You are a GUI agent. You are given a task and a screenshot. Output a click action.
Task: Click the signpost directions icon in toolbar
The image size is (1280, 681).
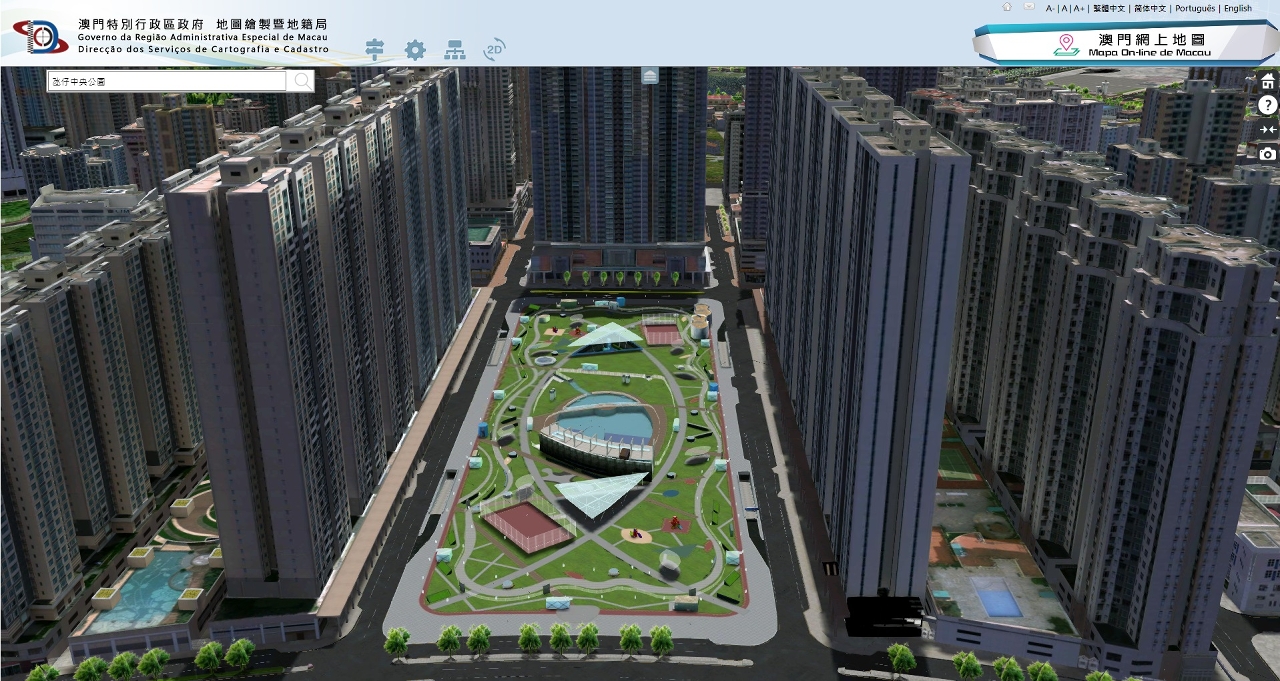click(375, 49)
